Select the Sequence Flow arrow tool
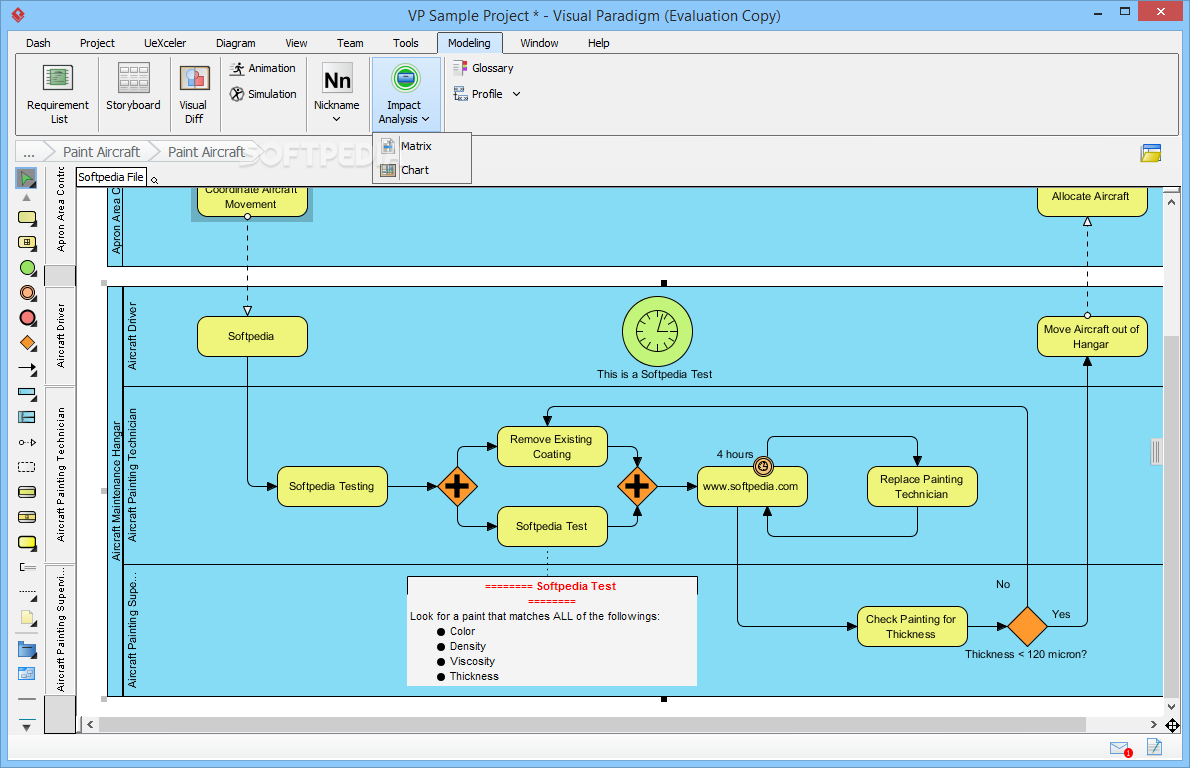Screen dimensions: 1190x768 pos(27,369)
